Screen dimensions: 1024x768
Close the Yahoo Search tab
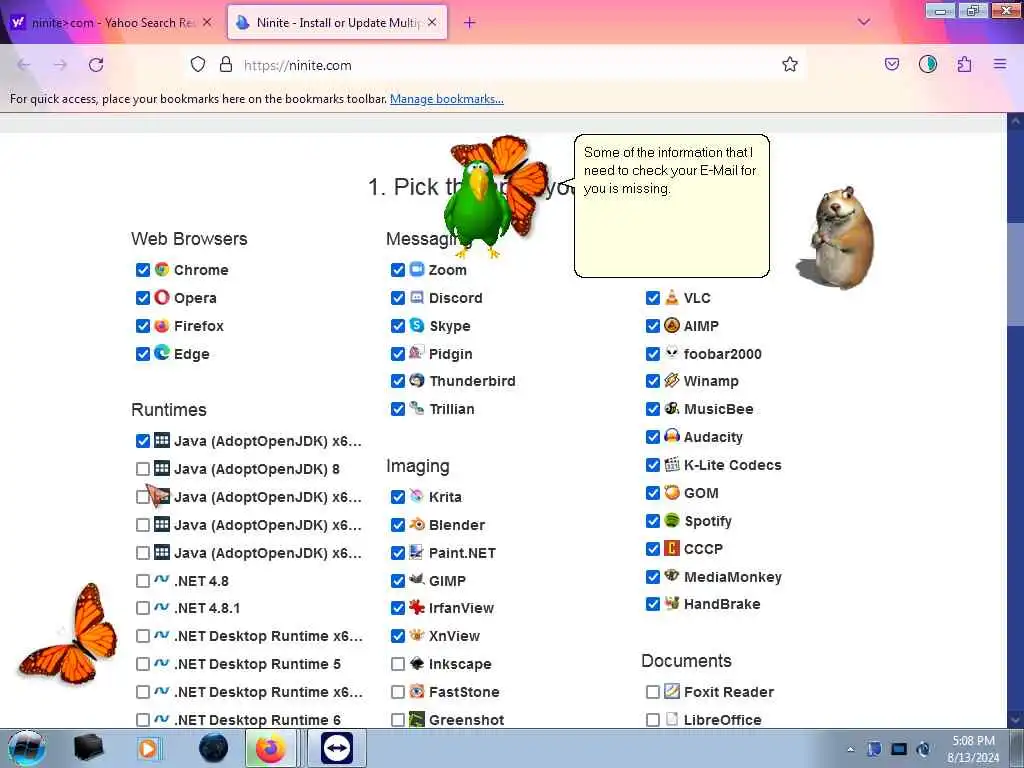coord(207,22)
